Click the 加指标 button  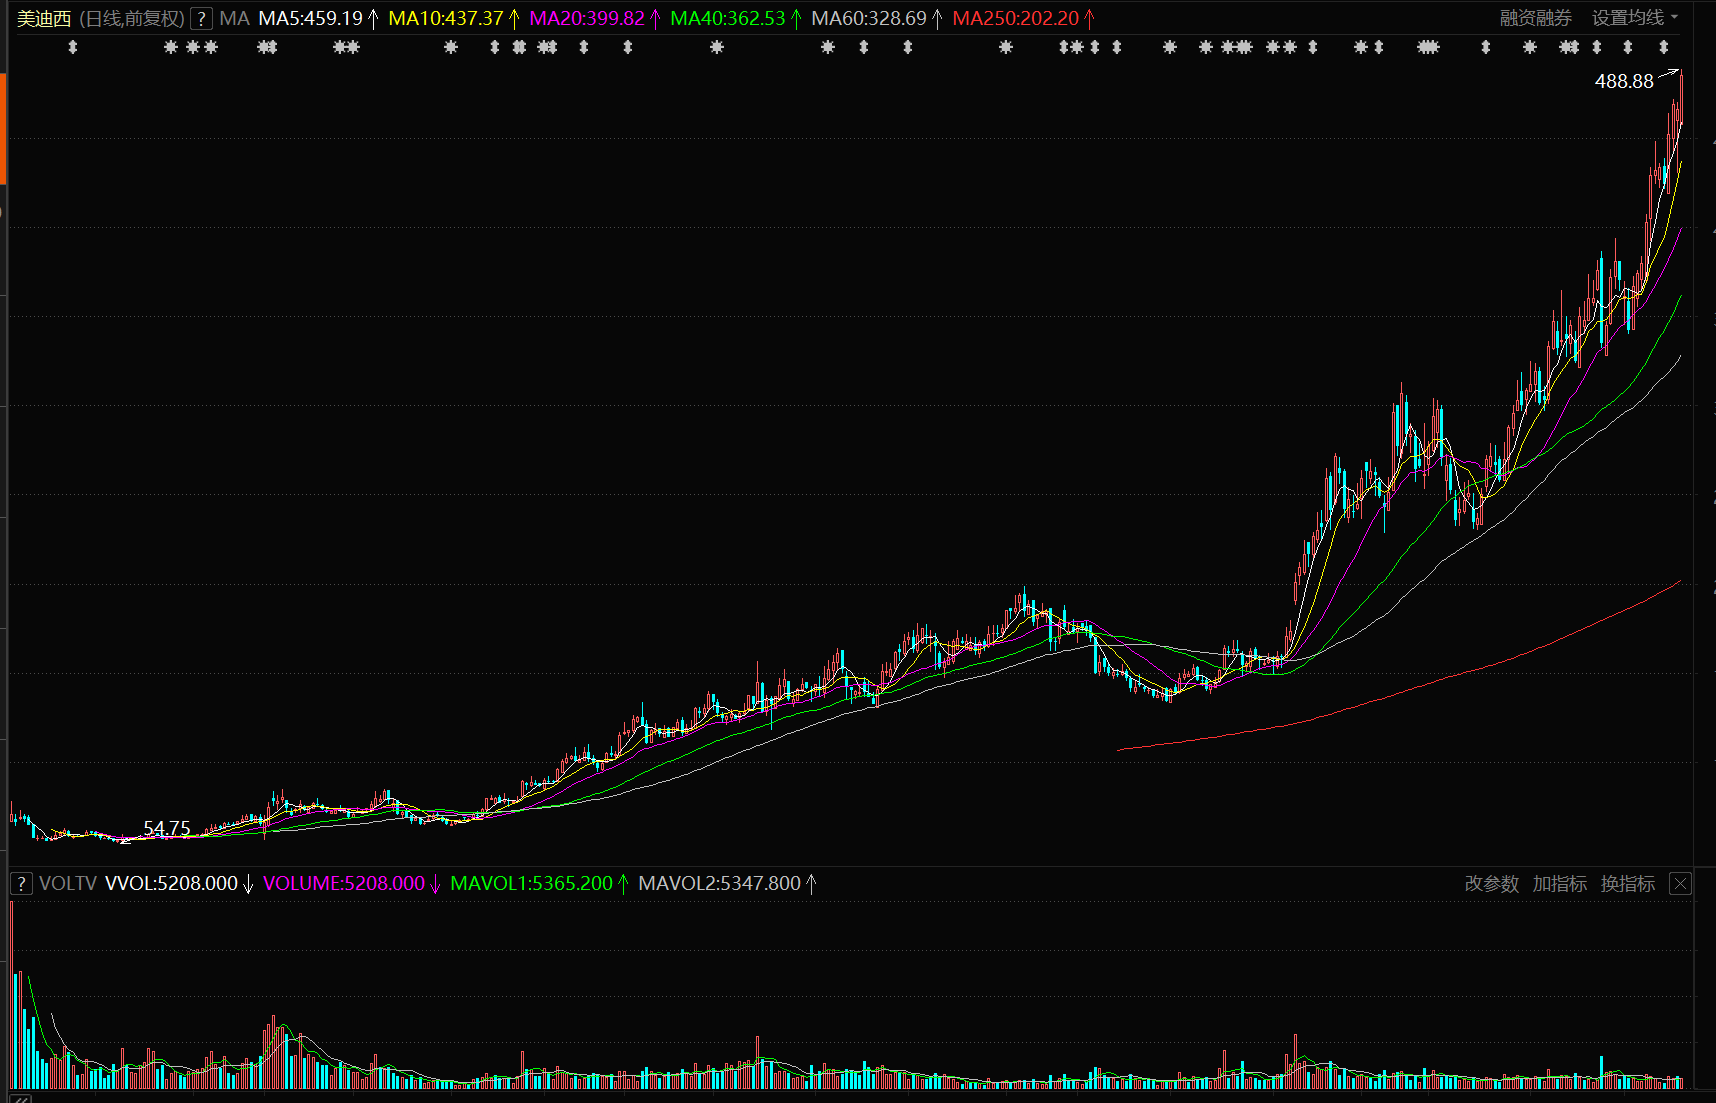[x=1559, y=884]
